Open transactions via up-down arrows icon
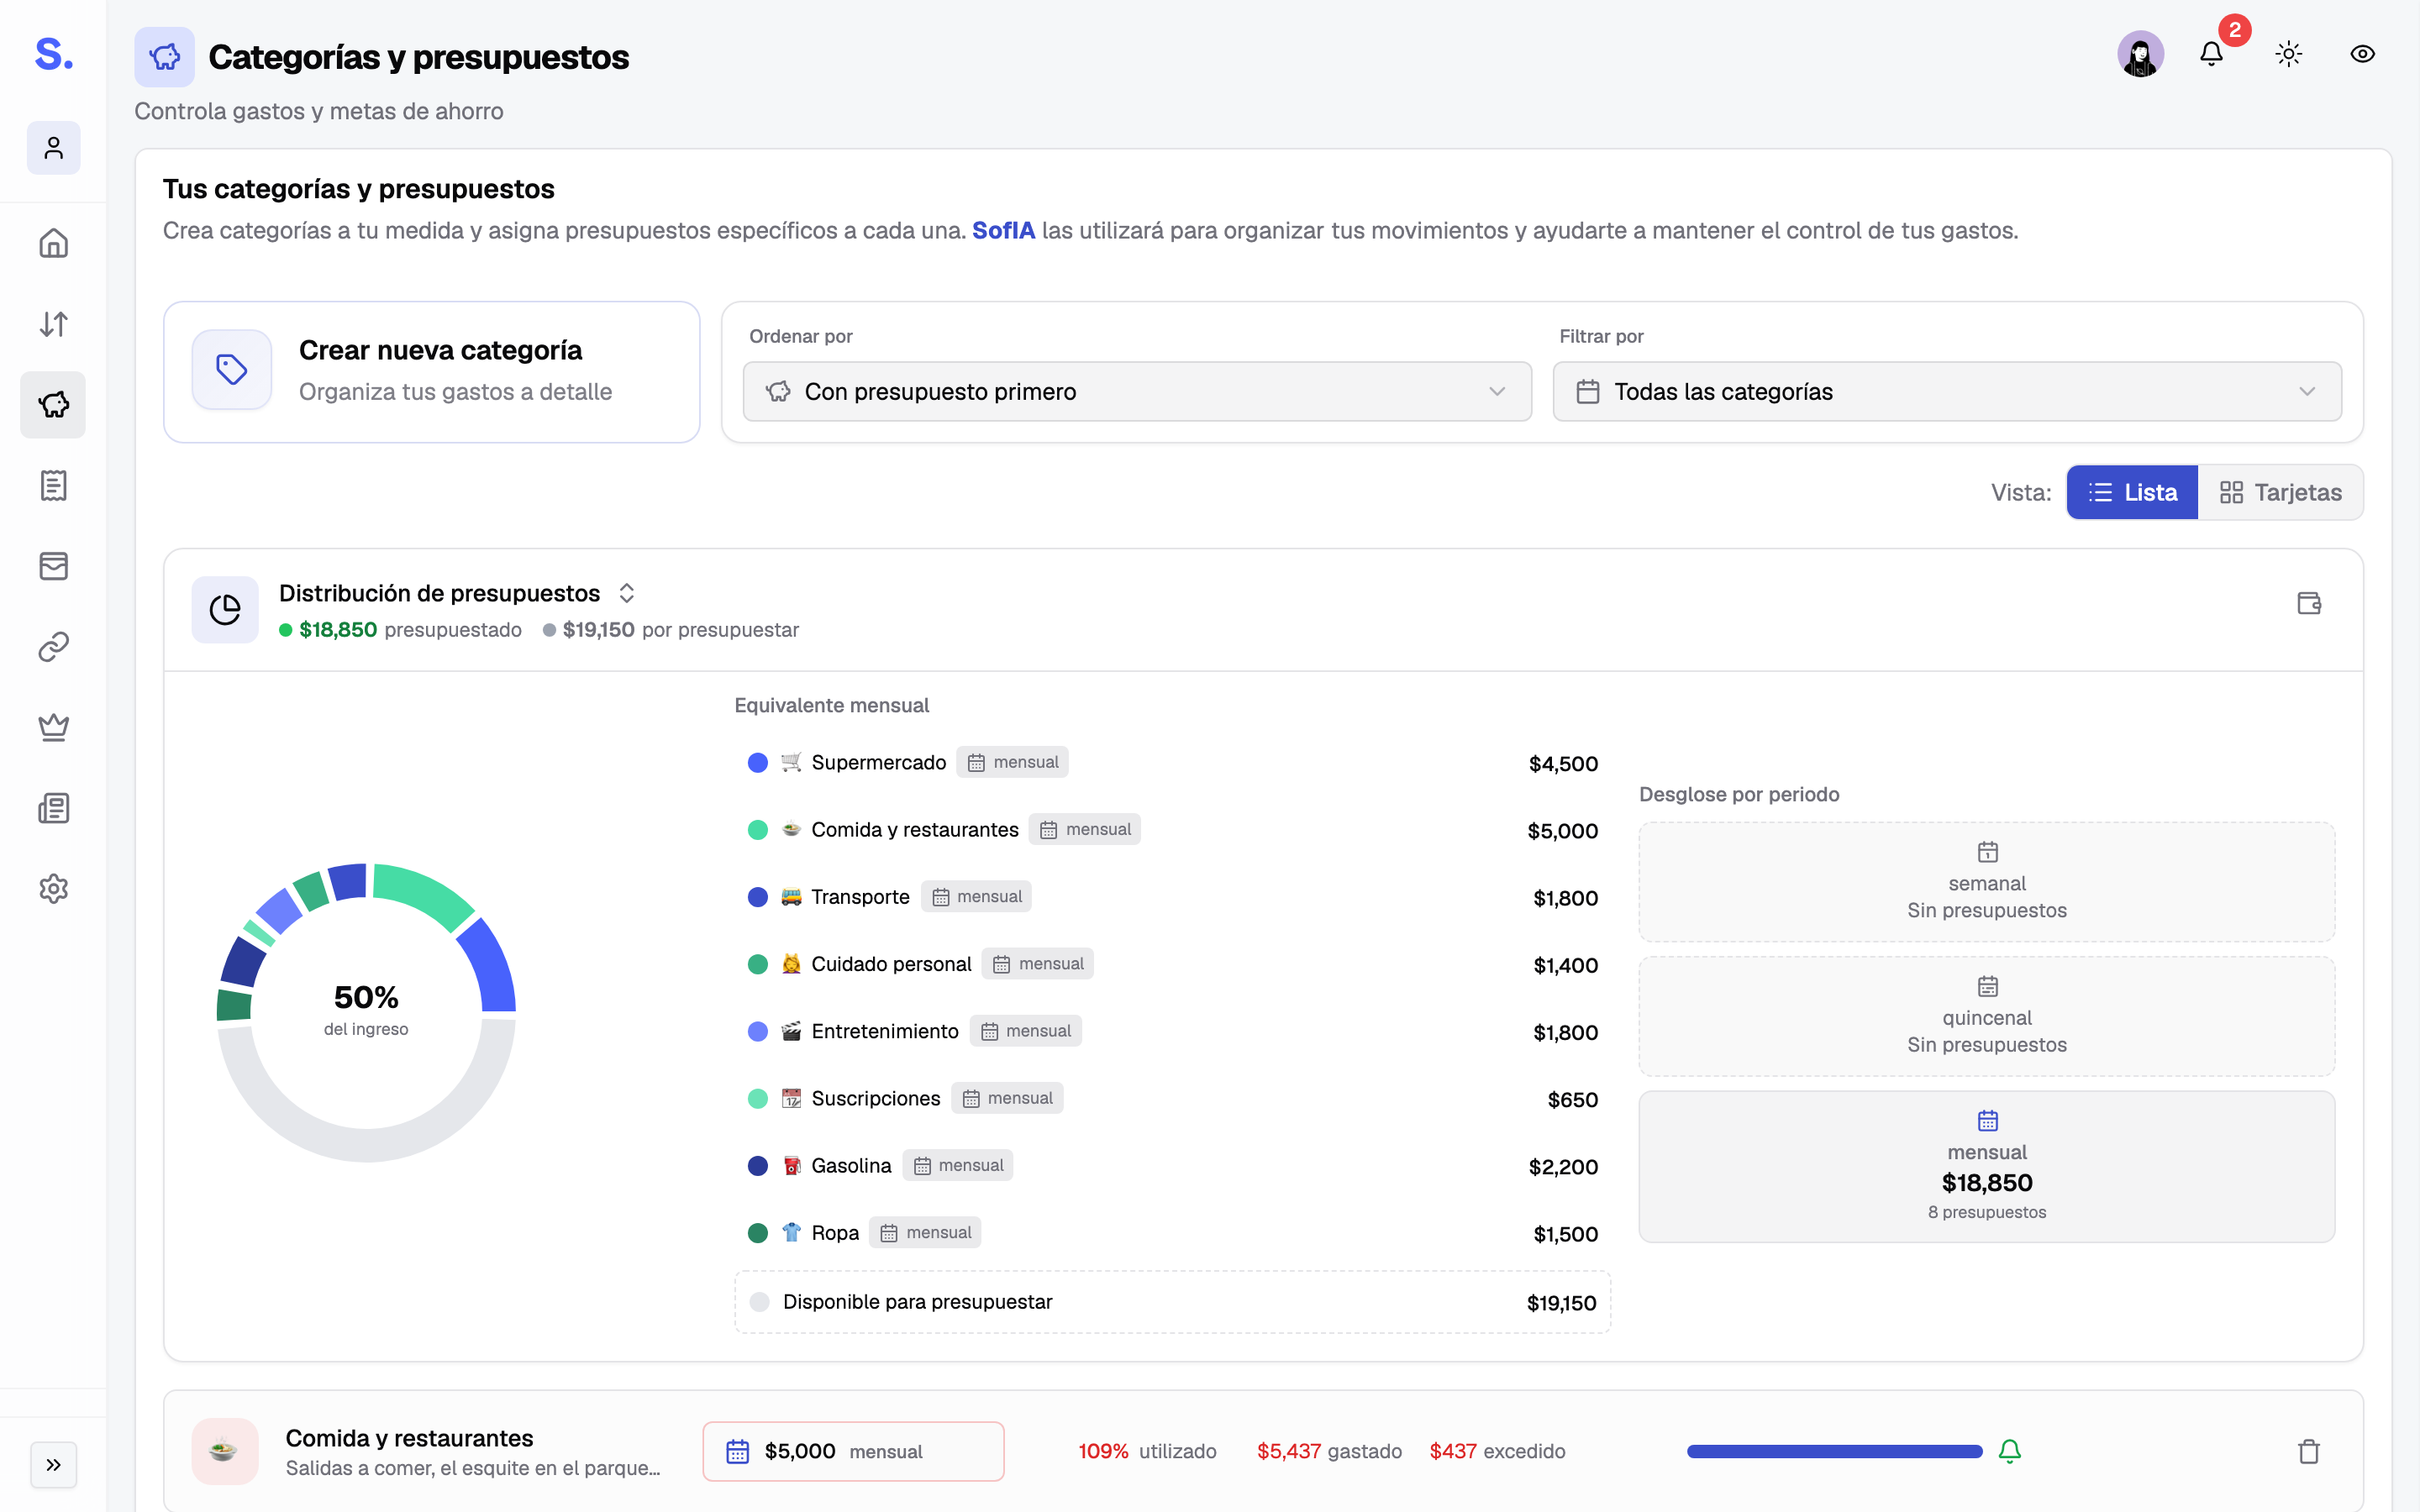 tap(54, 324)
